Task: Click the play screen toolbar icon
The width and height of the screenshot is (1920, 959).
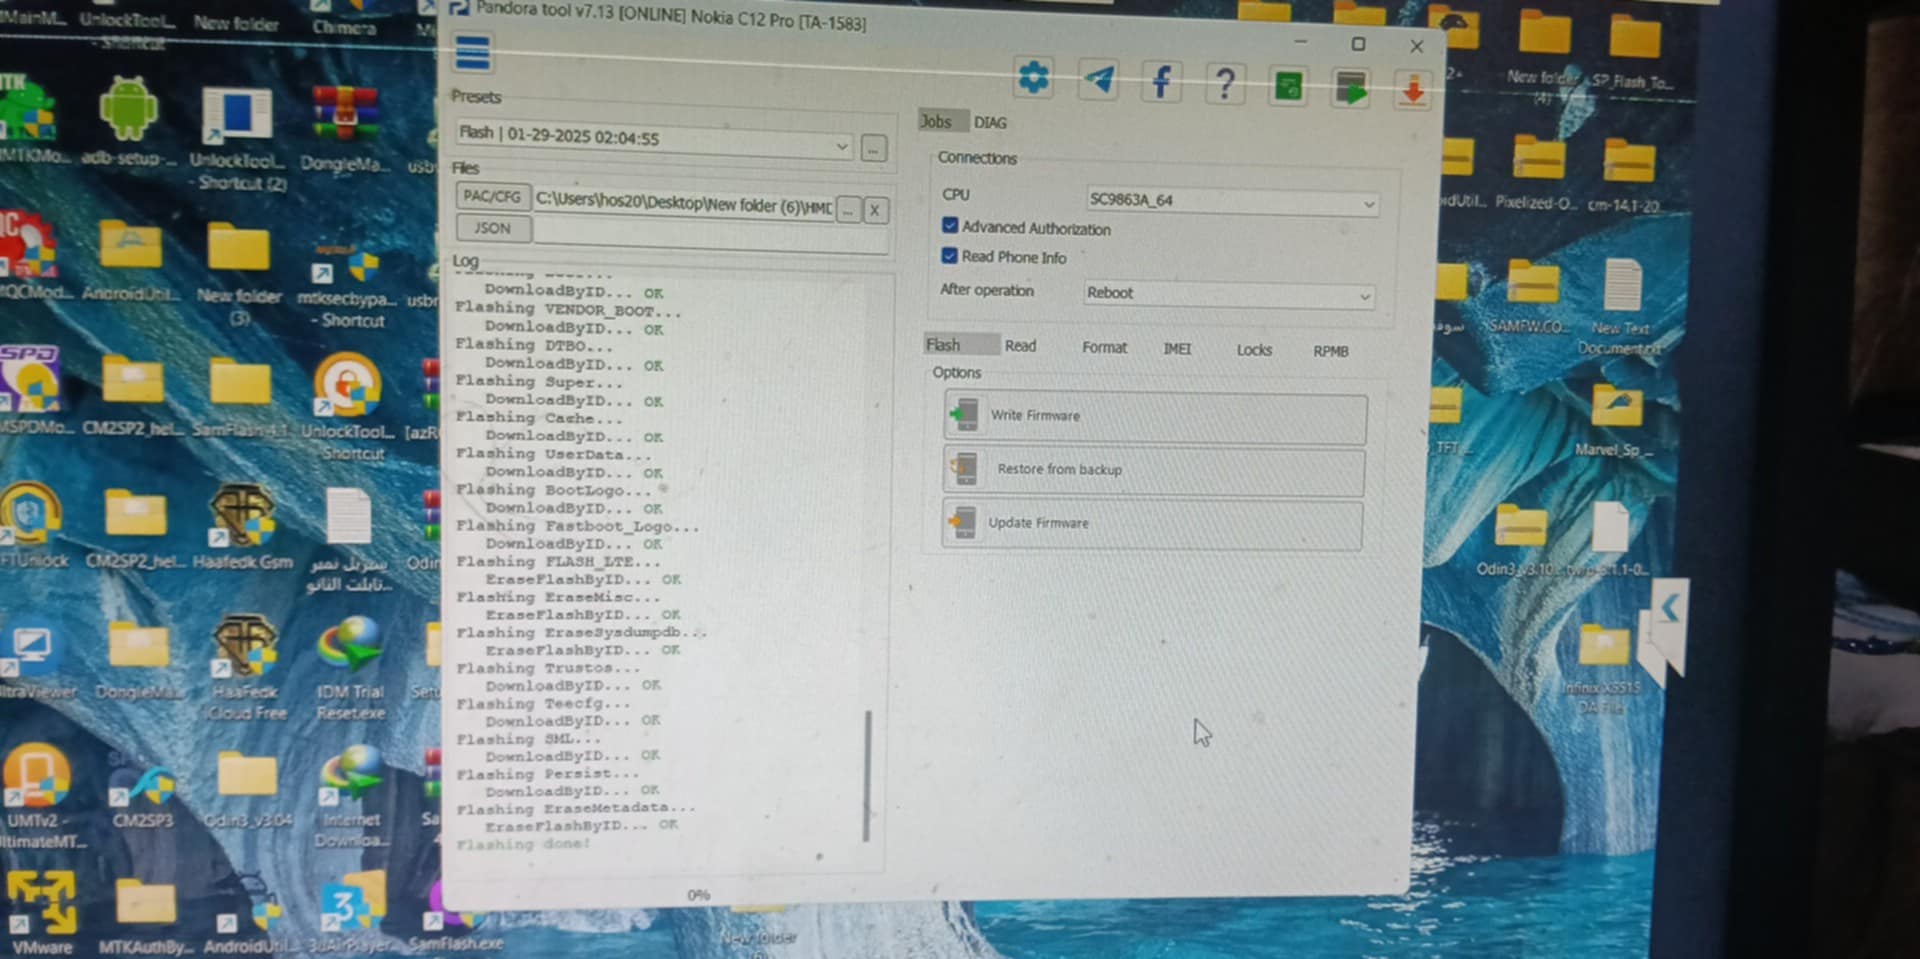Action: (1351, 89)
